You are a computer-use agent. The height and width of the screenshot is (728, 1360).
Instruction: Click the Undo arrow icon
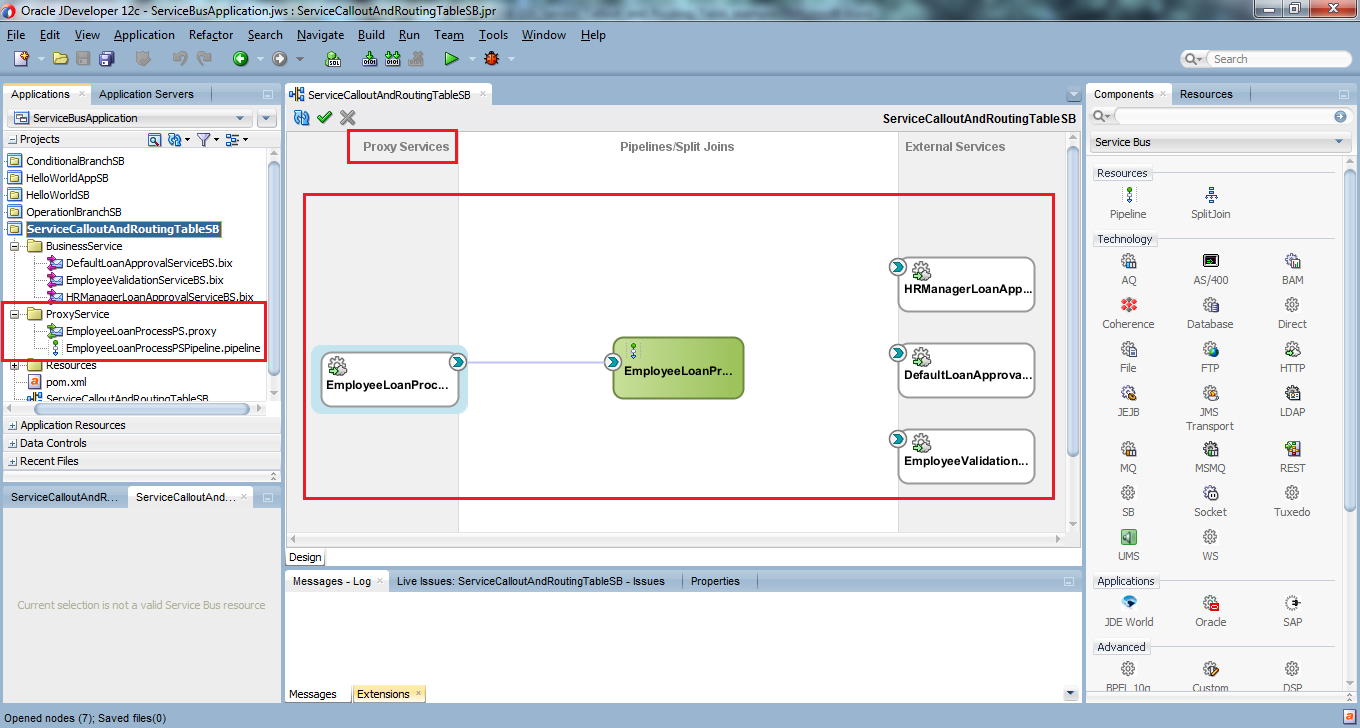(x=179, y=59)
